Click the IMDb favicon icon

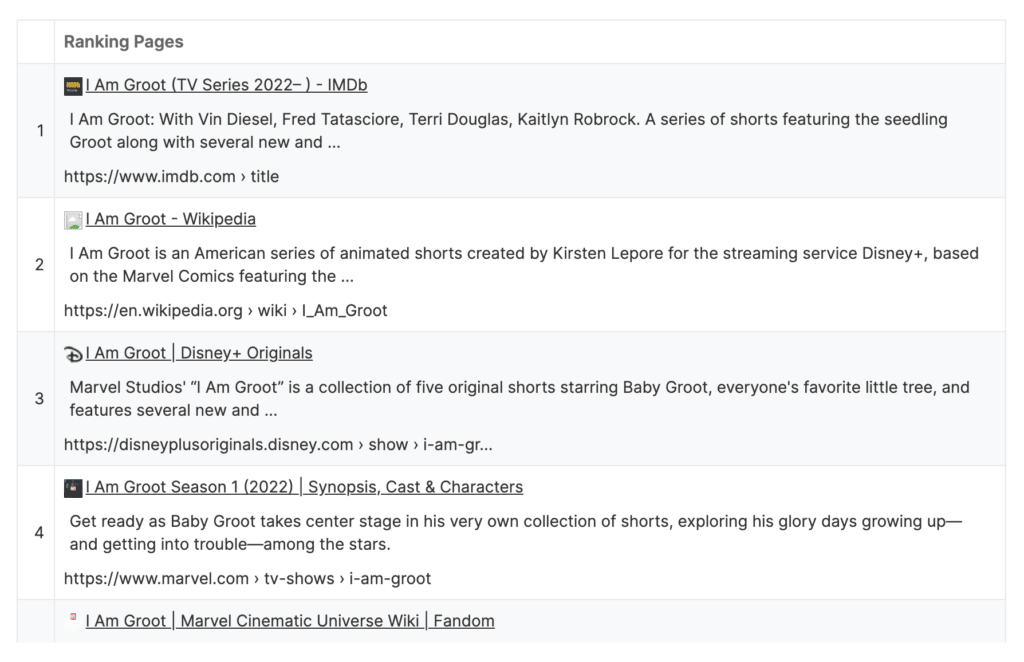(x=73, y=86)
